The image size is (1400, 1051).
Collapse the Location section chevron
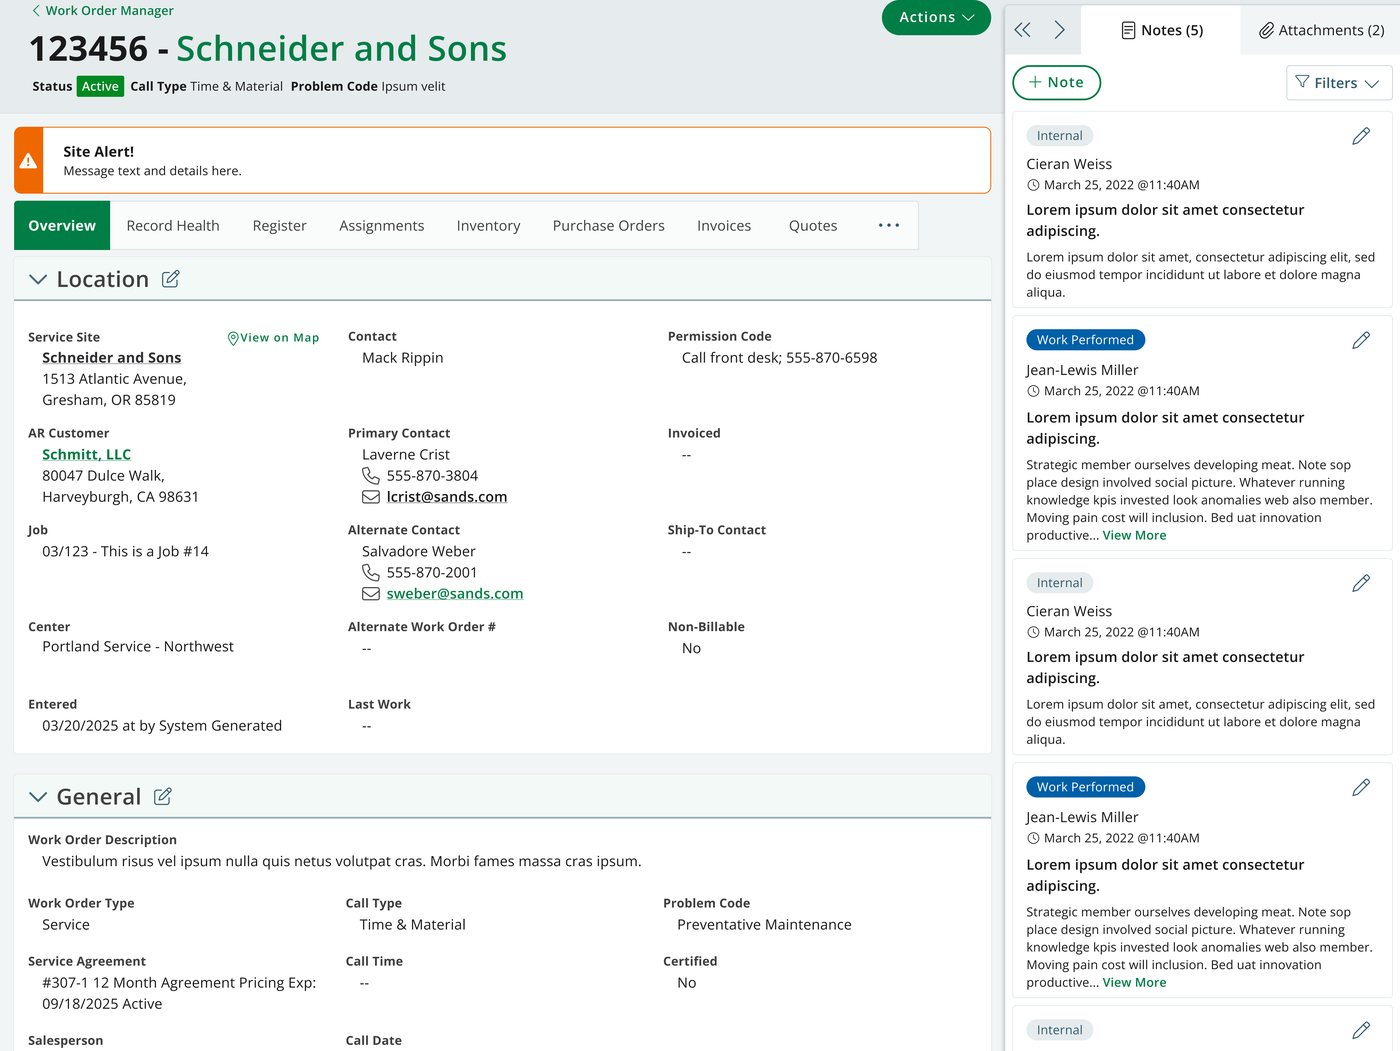click(x=38, y=279)
